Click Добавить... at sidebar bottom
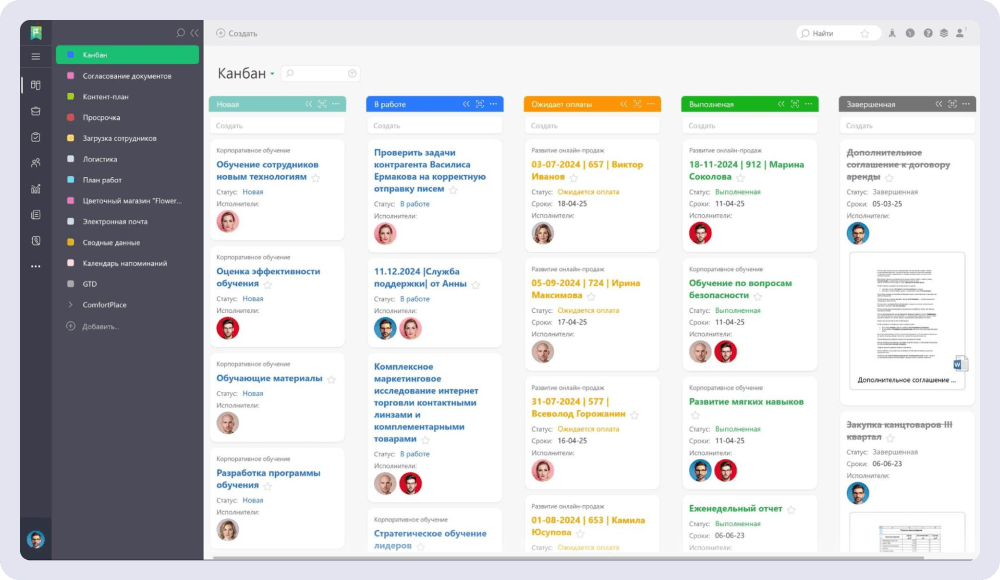1000x580 pixels. pyautogui.click(x=93, y=326)
